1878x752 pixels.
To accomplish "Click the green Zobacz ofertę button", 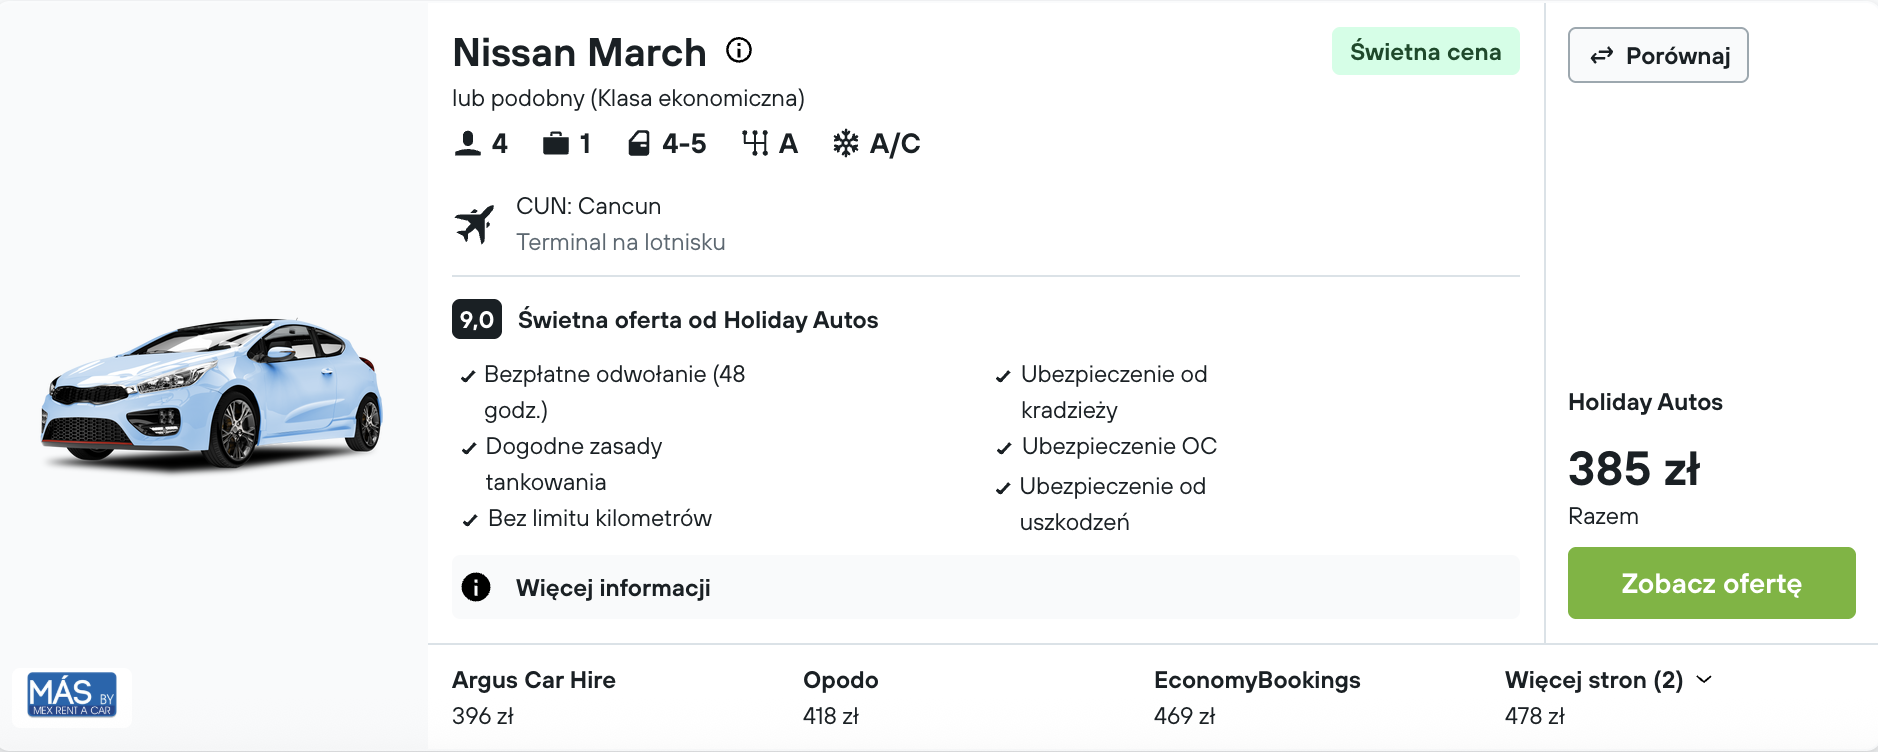I will click(x=1712, y=583).
